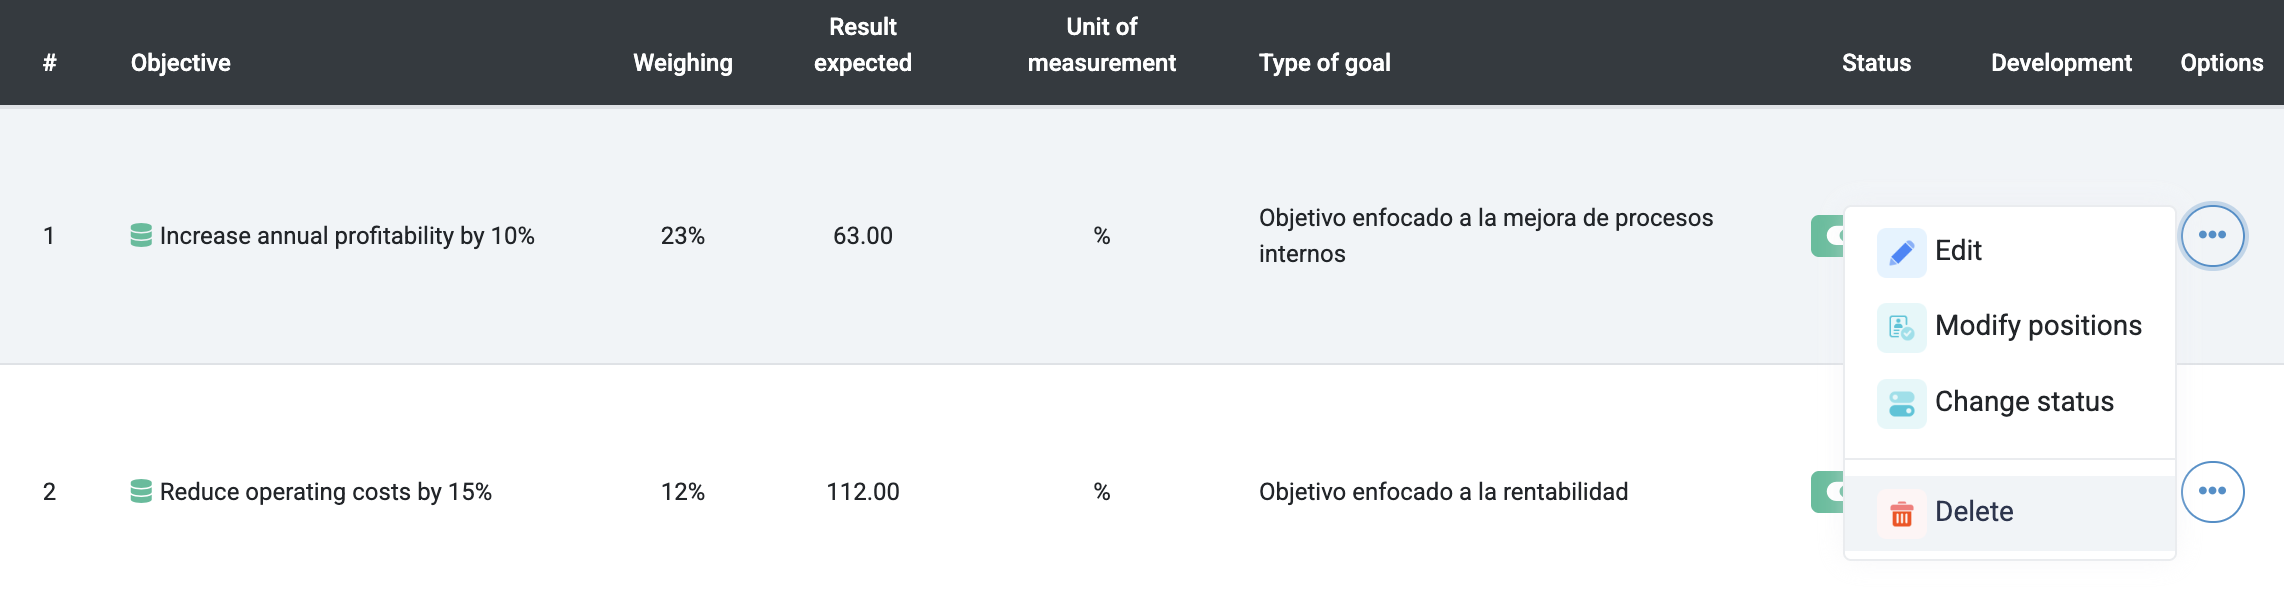Click the blue pencil Edit icon
Viewport: 2284px width, 608px height.
[1901, 252]
